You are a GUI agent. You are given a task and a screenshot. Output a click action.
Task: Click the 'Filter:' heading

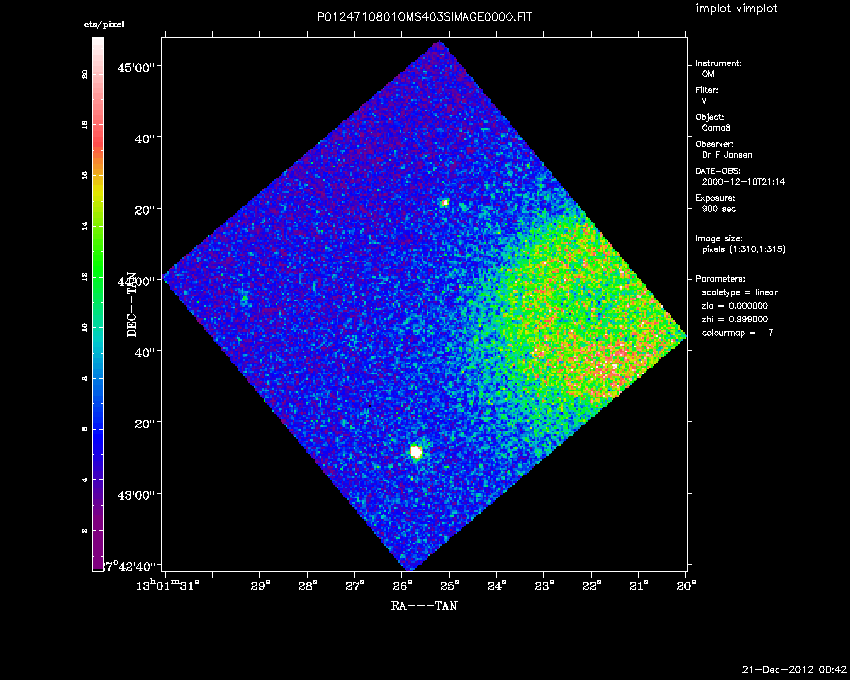[707, 90]
